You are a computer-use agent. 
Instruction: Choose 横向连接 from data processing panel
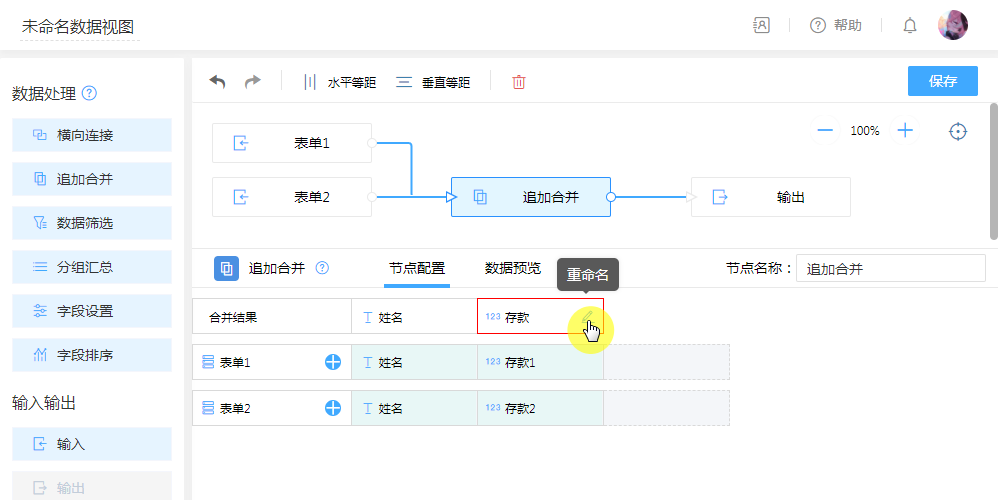pos(92,136)
